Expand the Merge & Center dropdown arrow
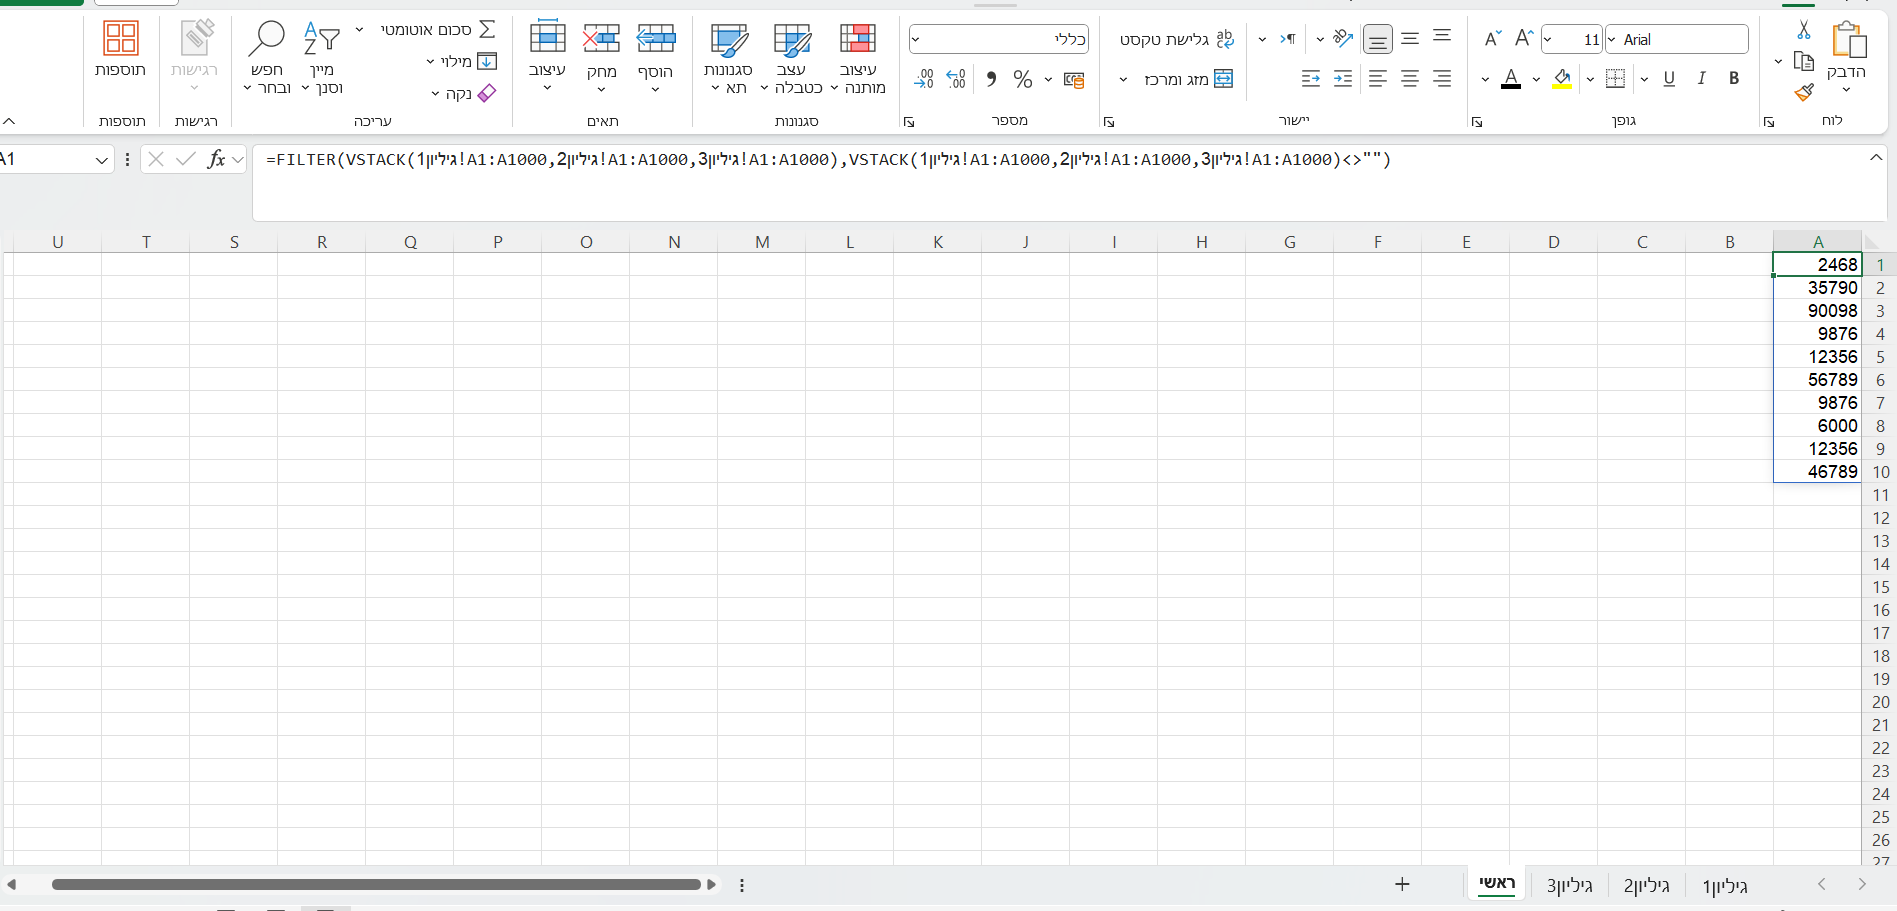The height and width of the screenshot is (911, 1897). pos(1123,79)
